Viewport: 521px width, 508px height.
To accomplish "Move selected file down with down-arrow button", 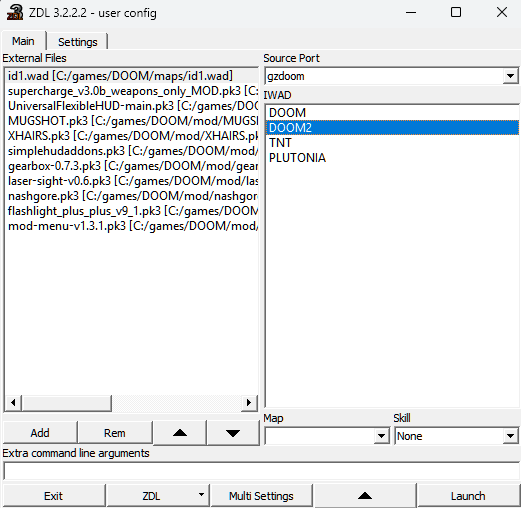I will point(233,433).
